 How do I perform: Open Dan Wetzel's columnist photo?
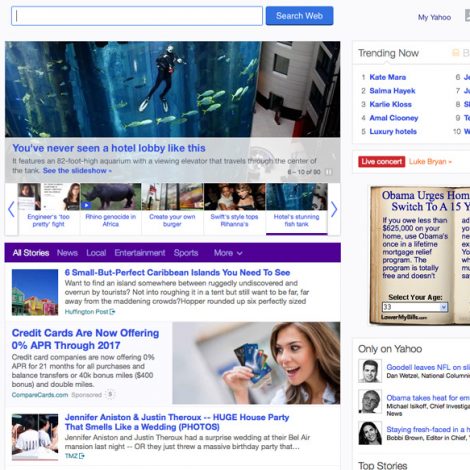(x=370, y=371)
